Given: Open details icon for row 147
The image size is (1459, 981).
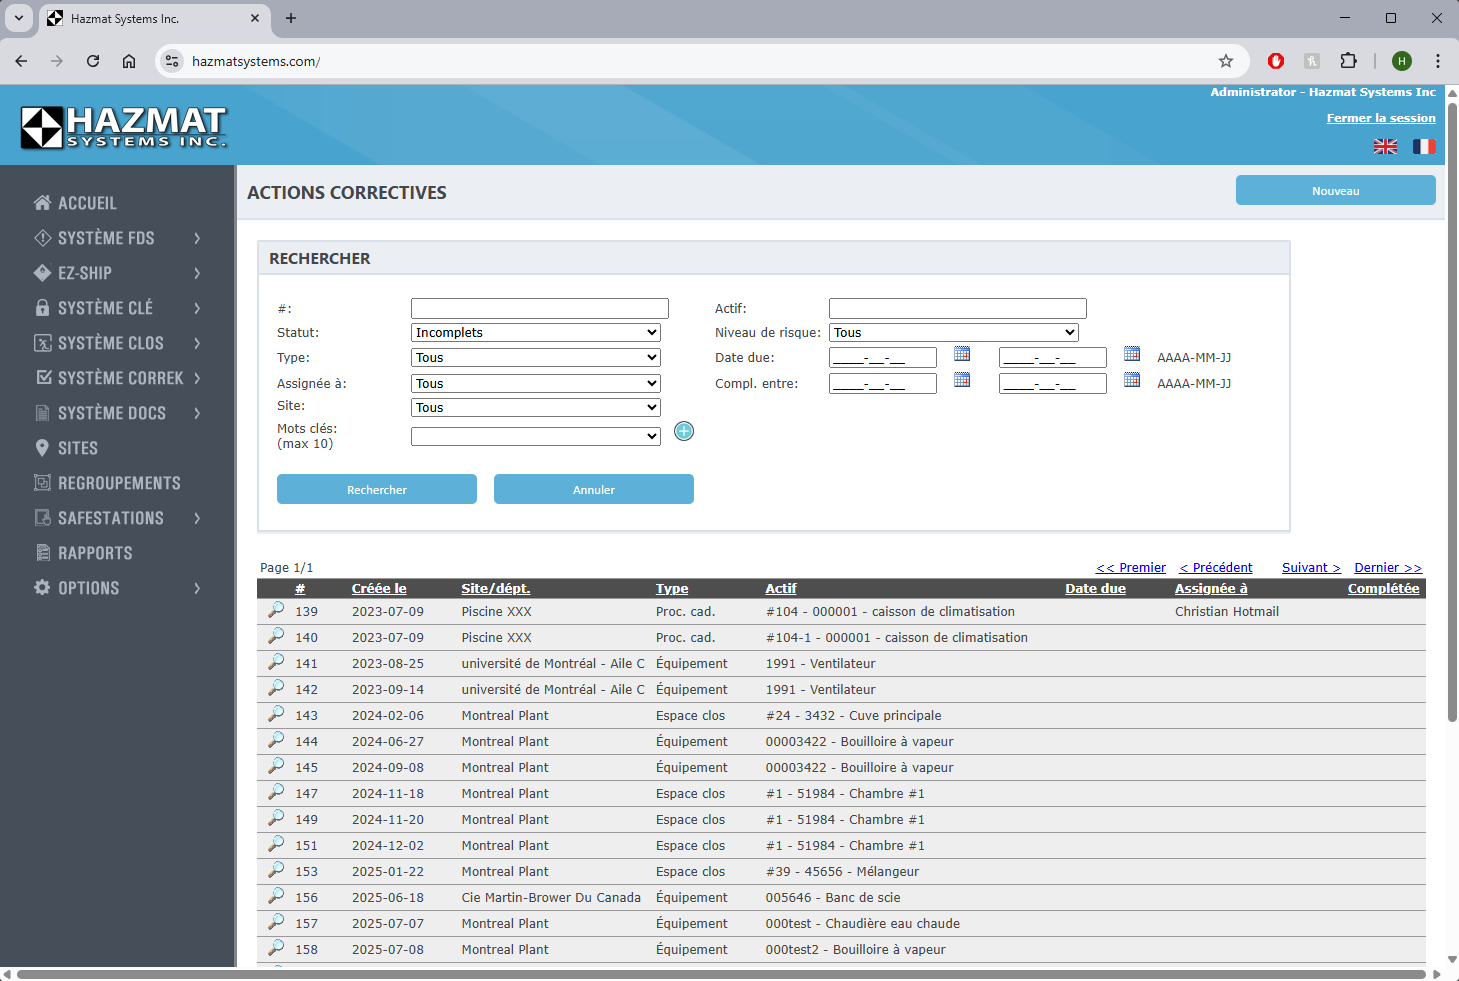Looking at the screenshot, I should [x=276, y=792].
